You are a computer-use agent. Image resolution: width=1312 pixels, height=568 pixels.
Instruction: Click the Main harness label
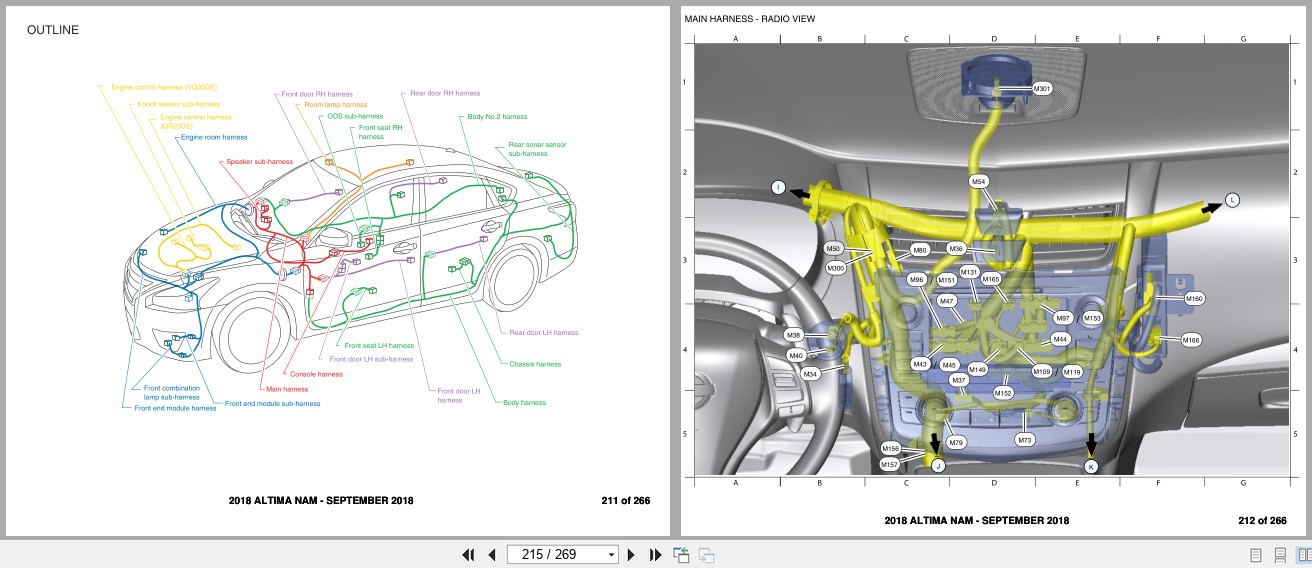coord(287,388)
